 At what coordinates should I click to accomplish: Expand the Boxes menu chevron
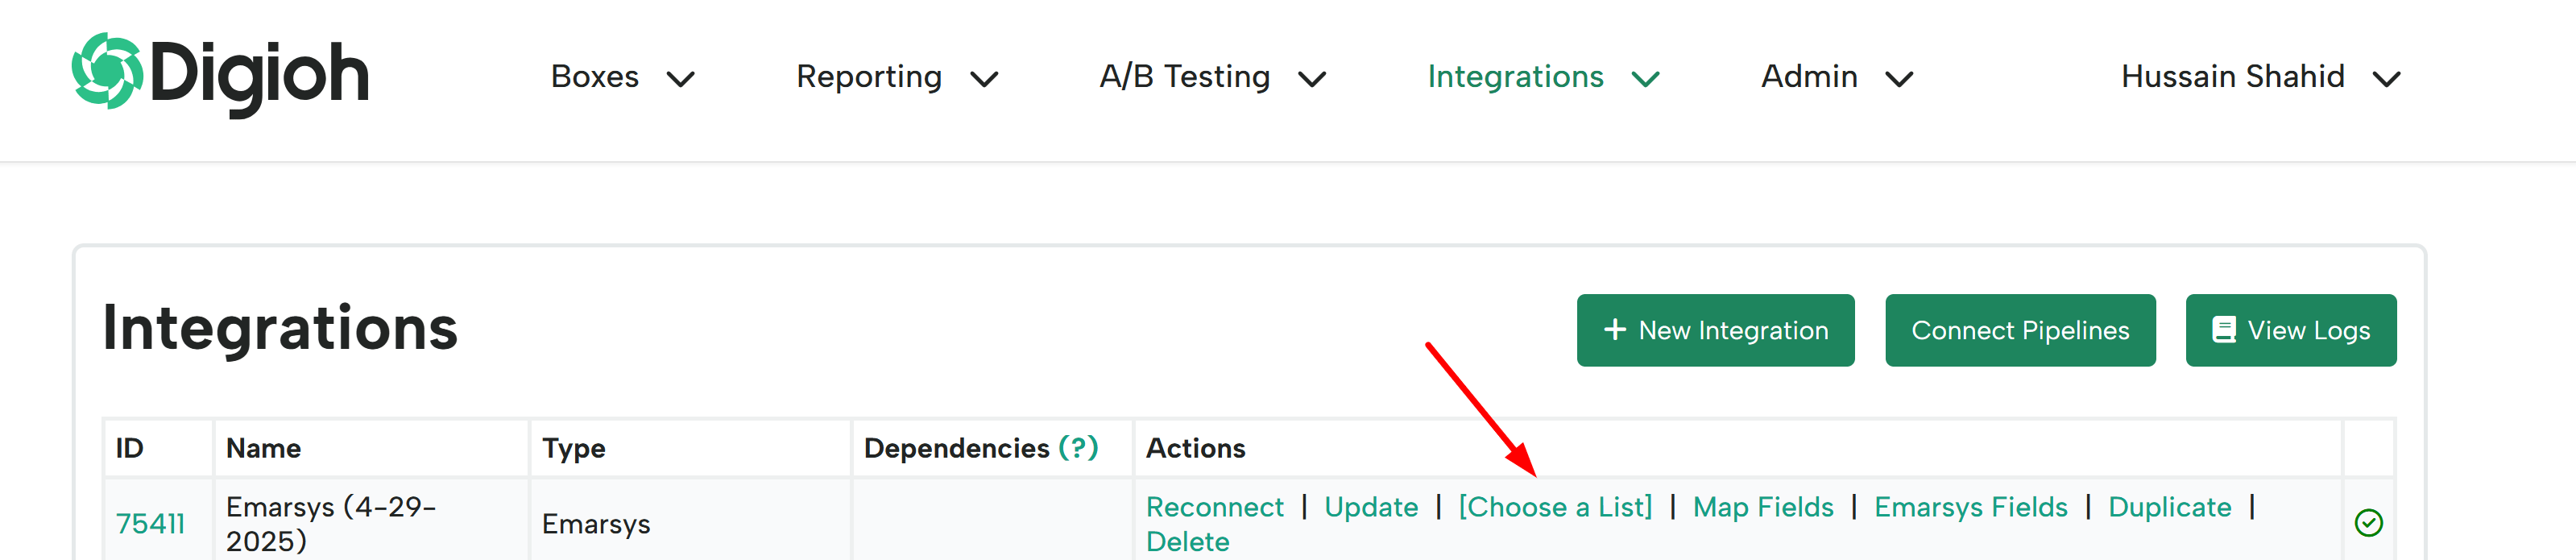tap(681, 78)
